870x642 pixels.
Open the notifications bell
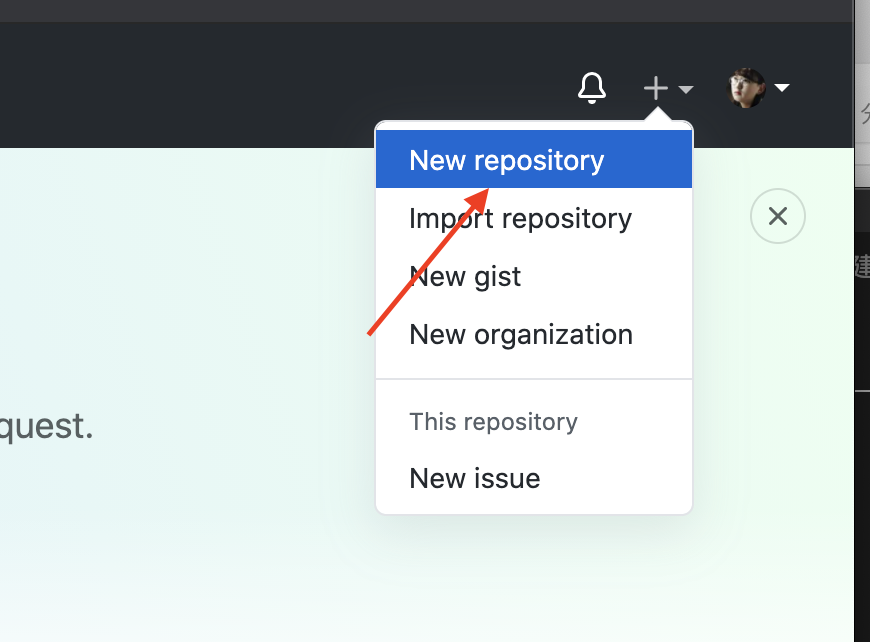[x=592, y=88]
